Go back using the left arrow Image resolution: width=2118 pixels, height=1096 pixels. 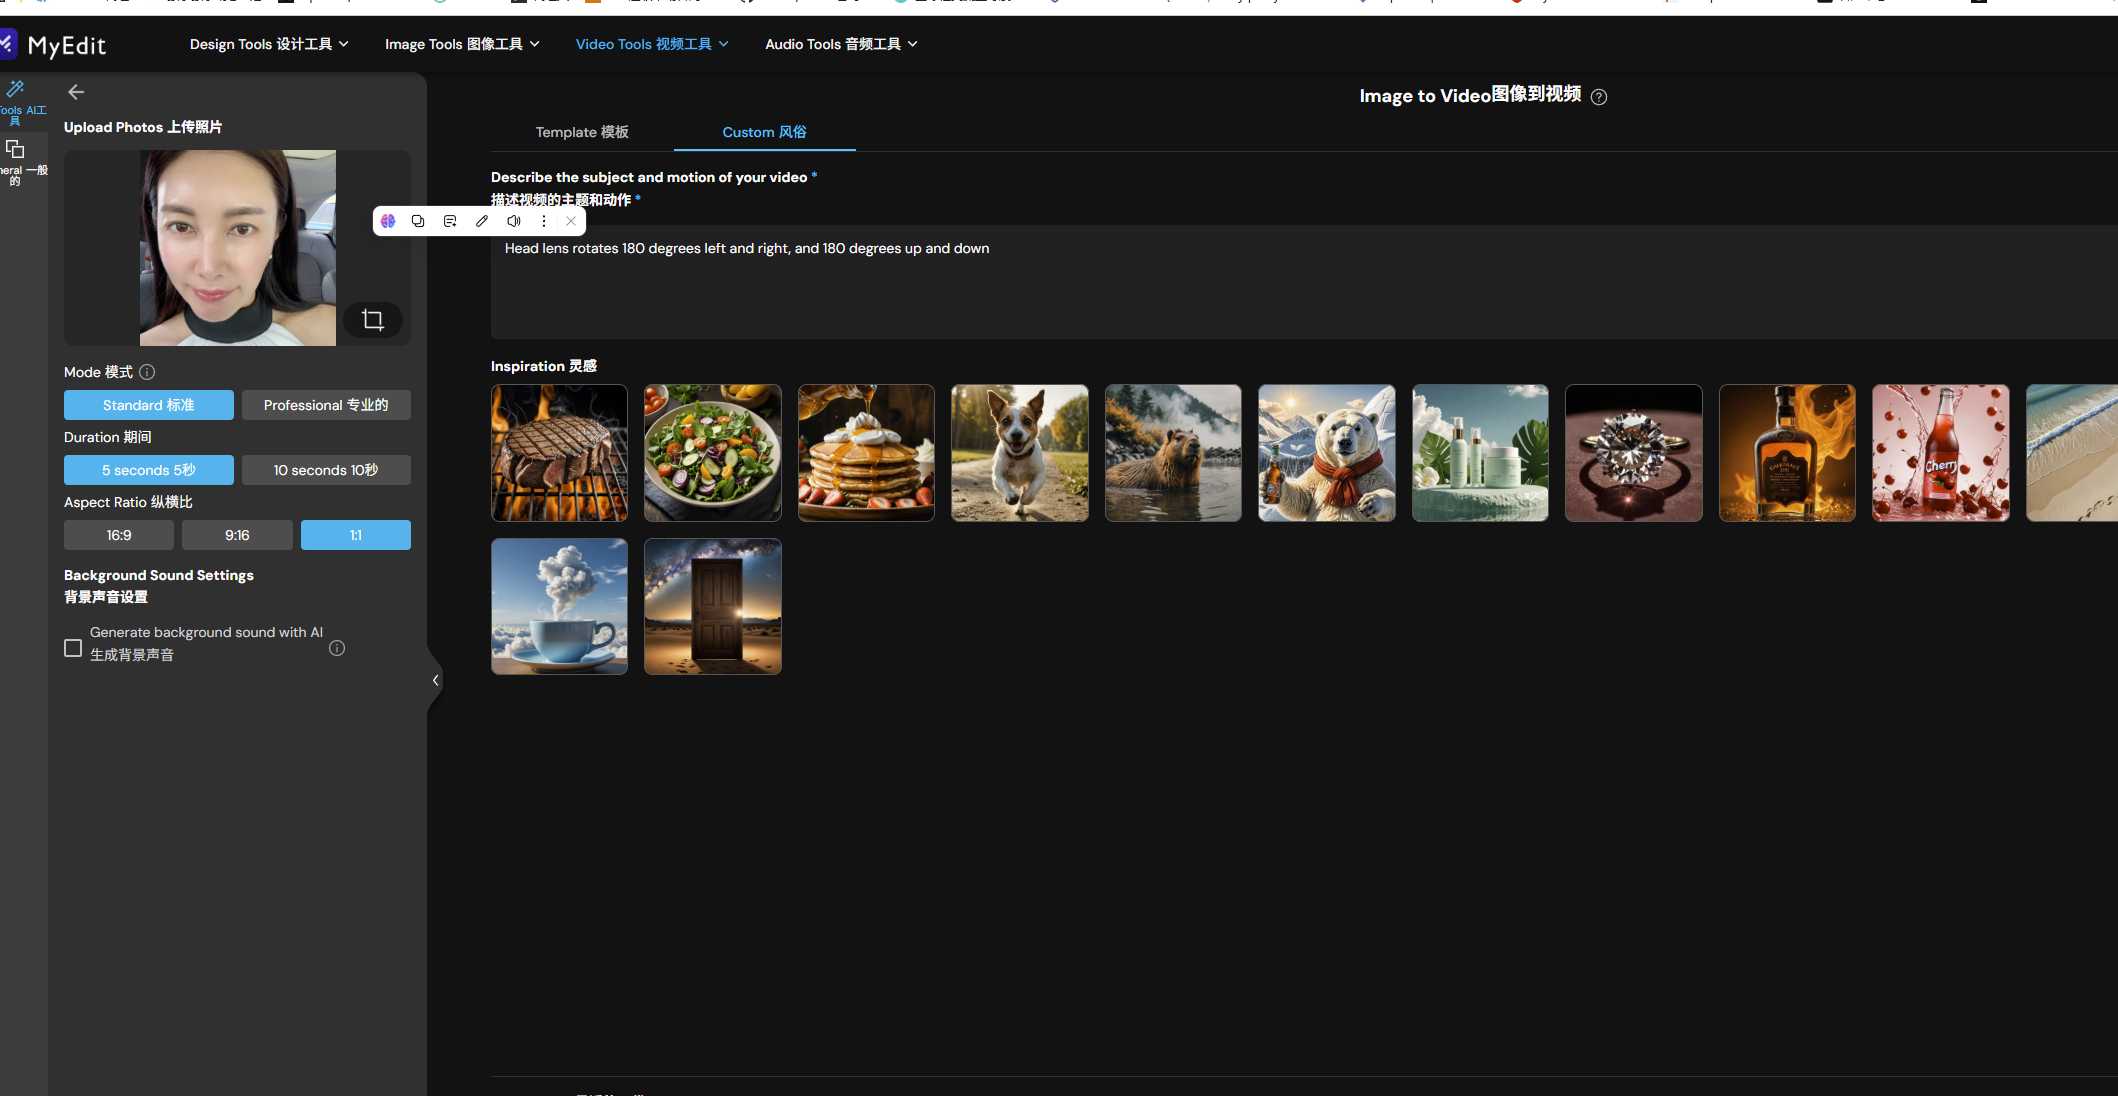(x=76, y=92)
